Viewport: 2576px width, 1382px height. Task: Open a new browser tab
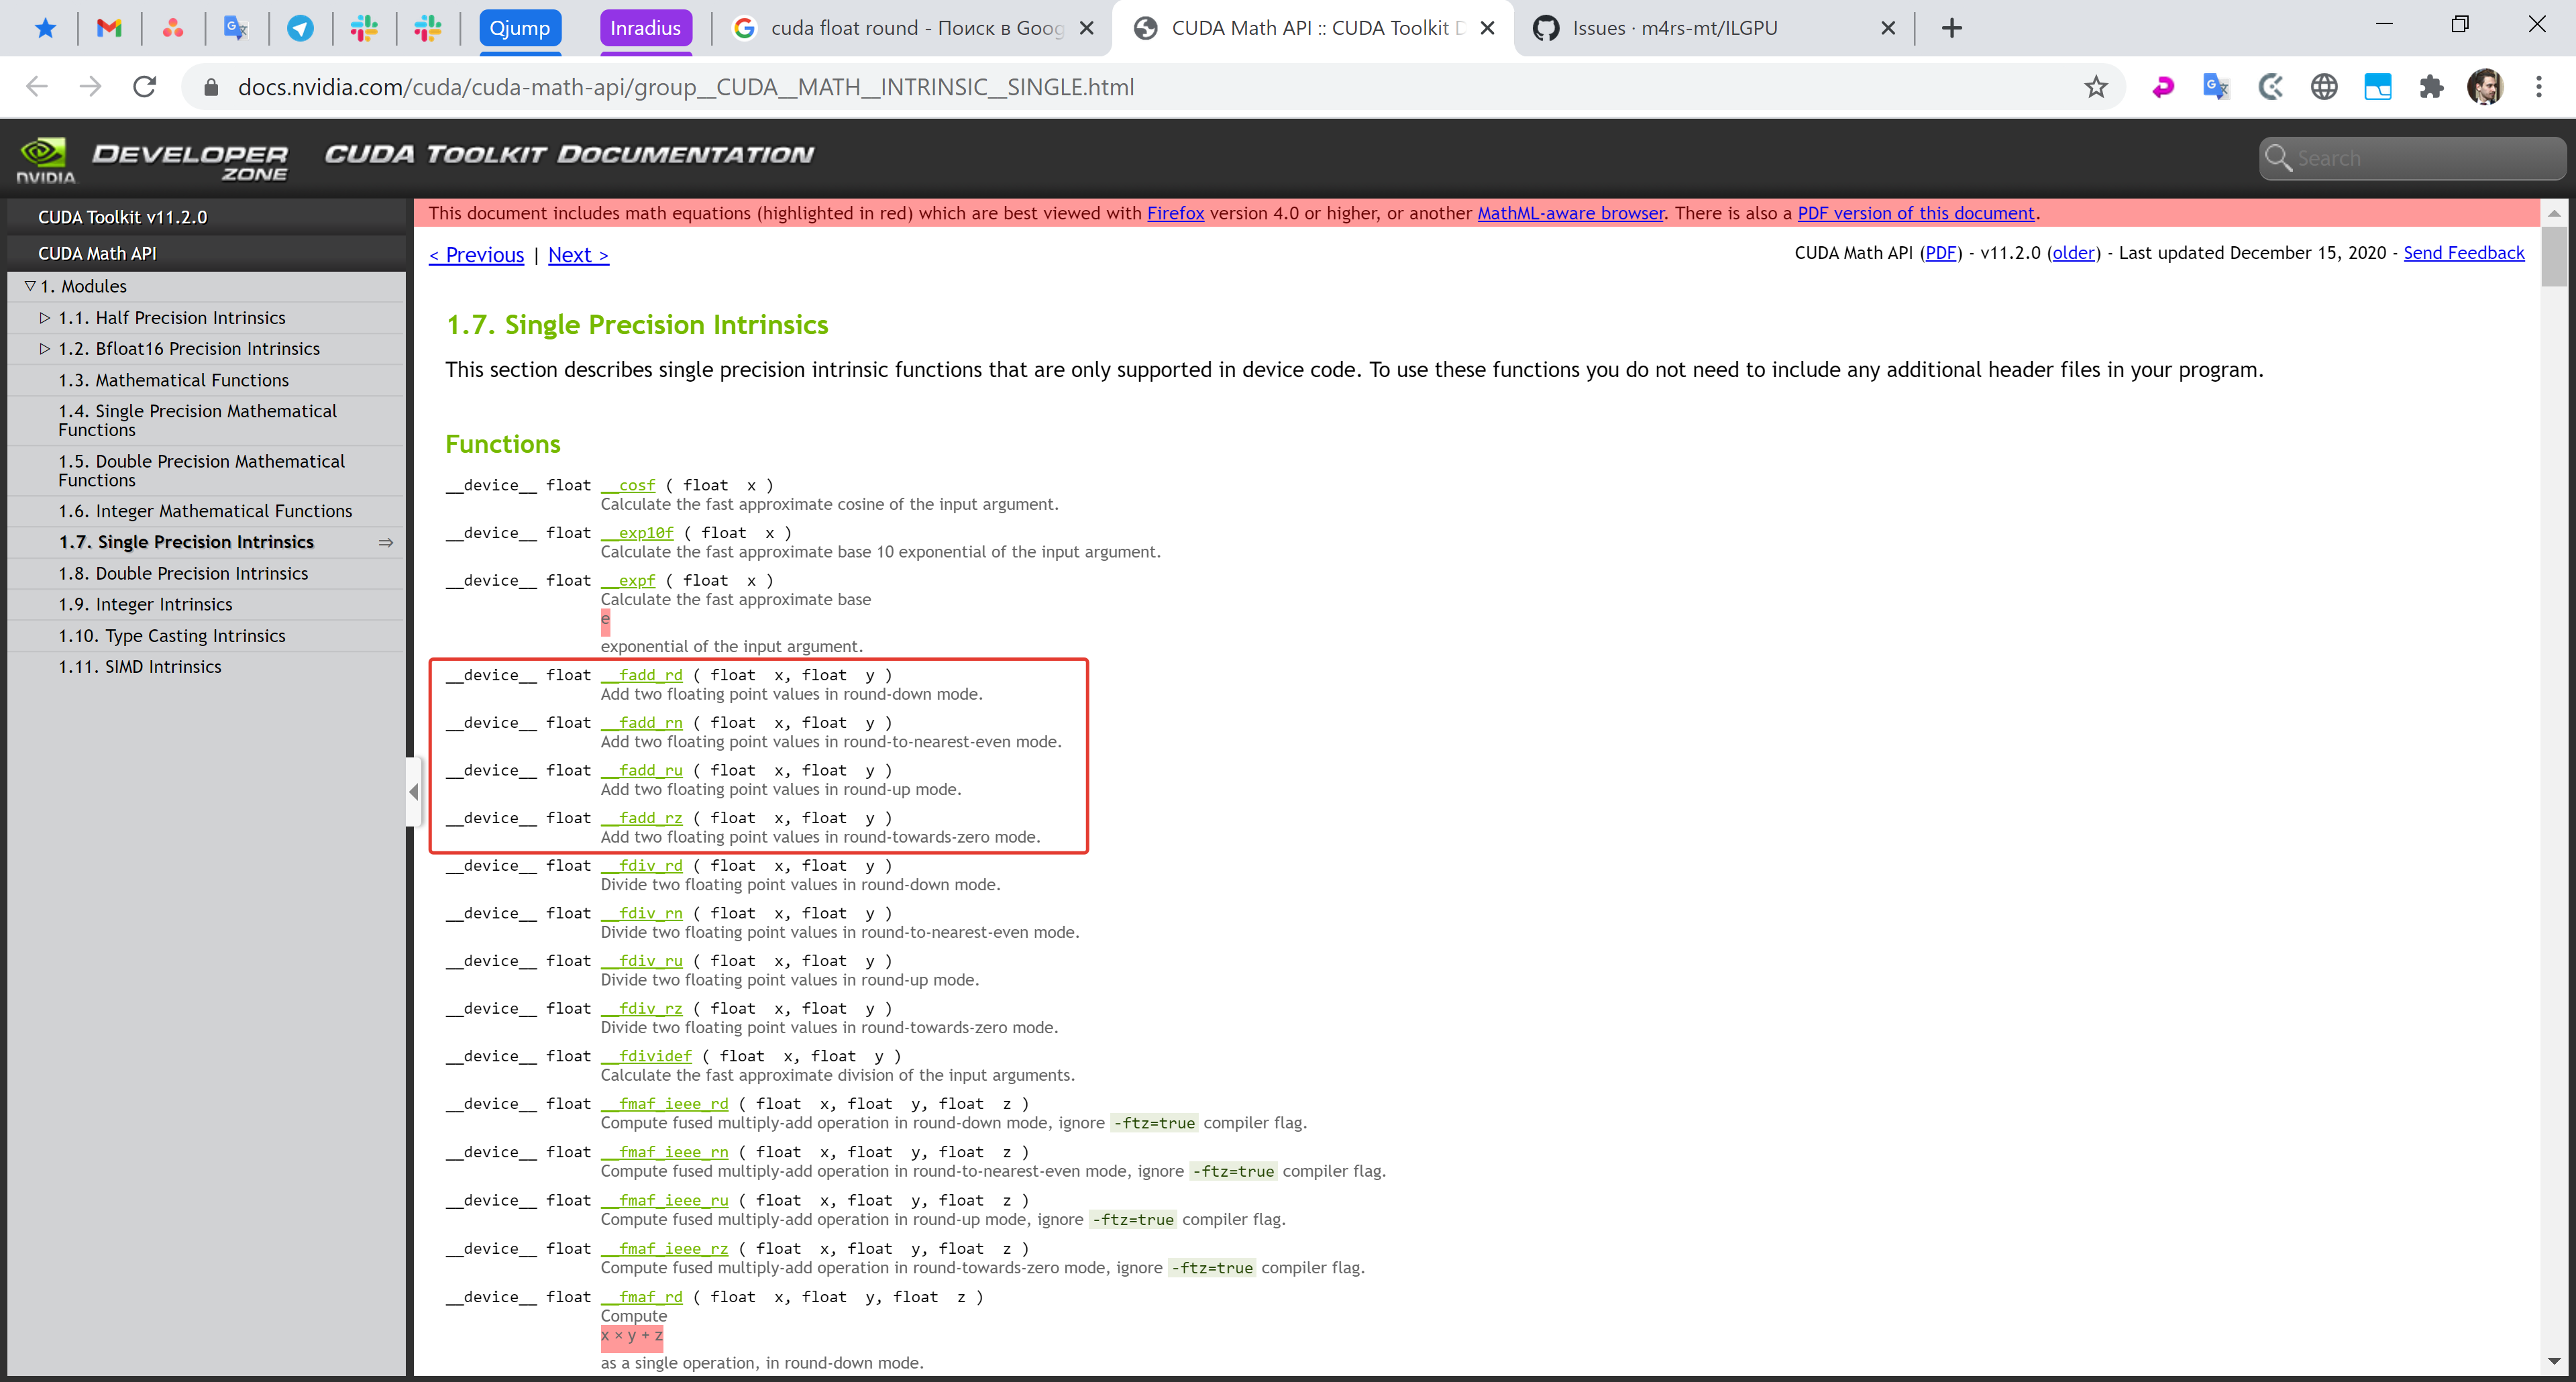[1952, 28]
